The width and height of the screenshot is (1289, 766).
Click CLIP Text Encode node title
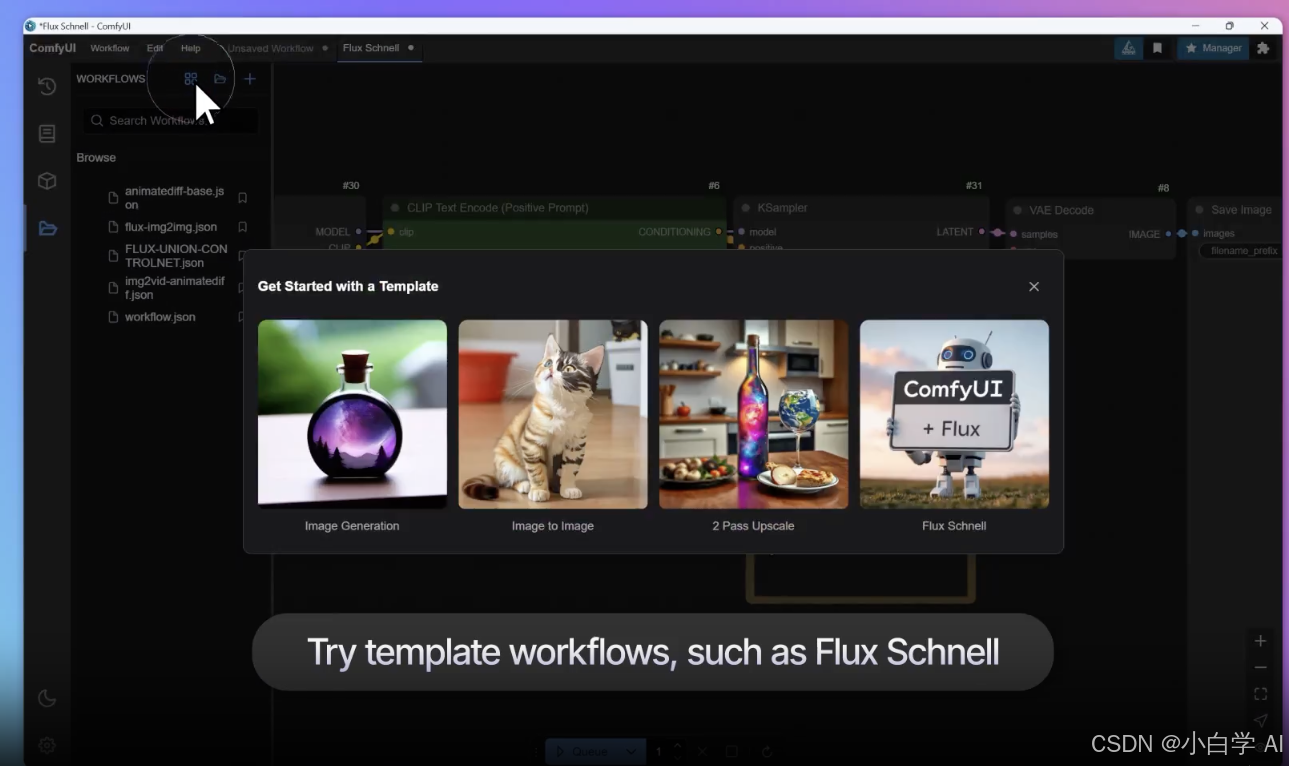tap(497, 208)
